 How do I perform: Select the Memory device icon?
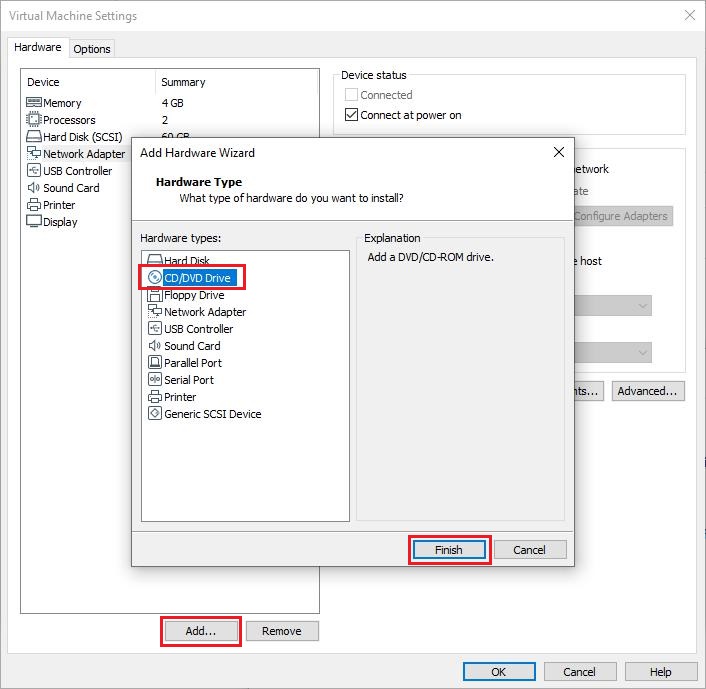[x=33, y=103]
